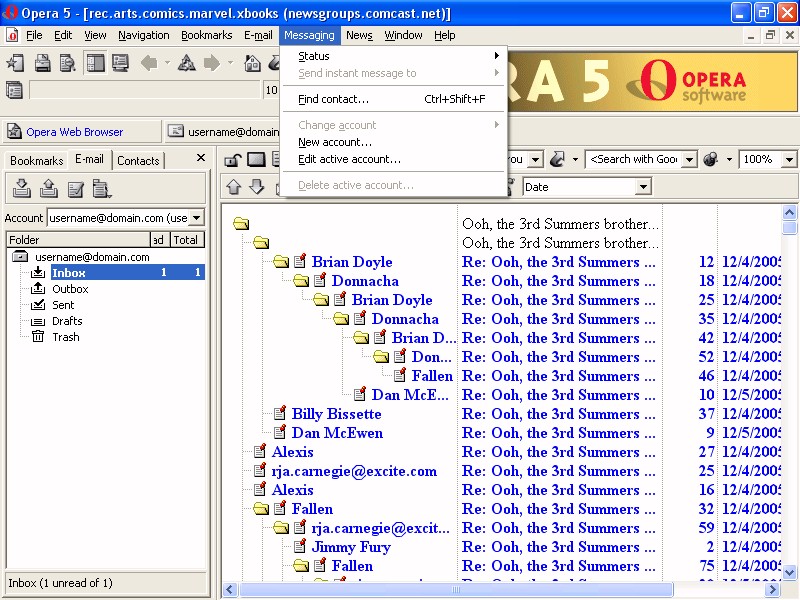Open the Date sort dropdown
This screenshot has height=600, width=800.
pos(644,187)
